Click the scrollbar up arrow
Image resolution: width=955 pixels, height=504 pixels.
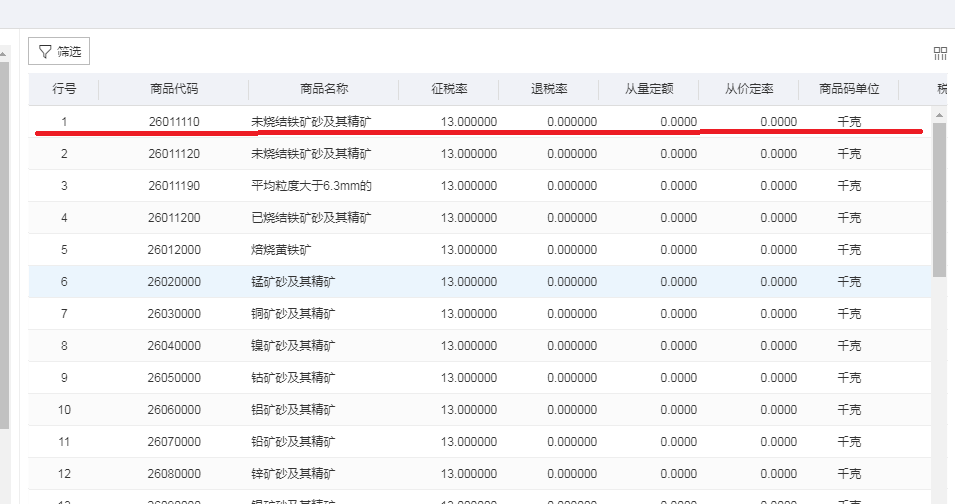pyautogui.click(x=939, y=115)
